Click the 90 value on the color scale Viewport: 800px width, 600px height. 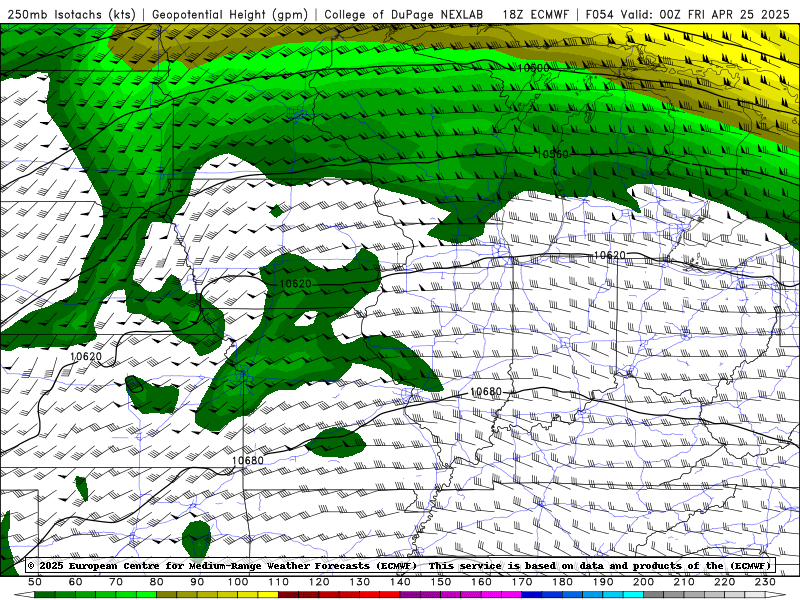(x=197, y=582)
